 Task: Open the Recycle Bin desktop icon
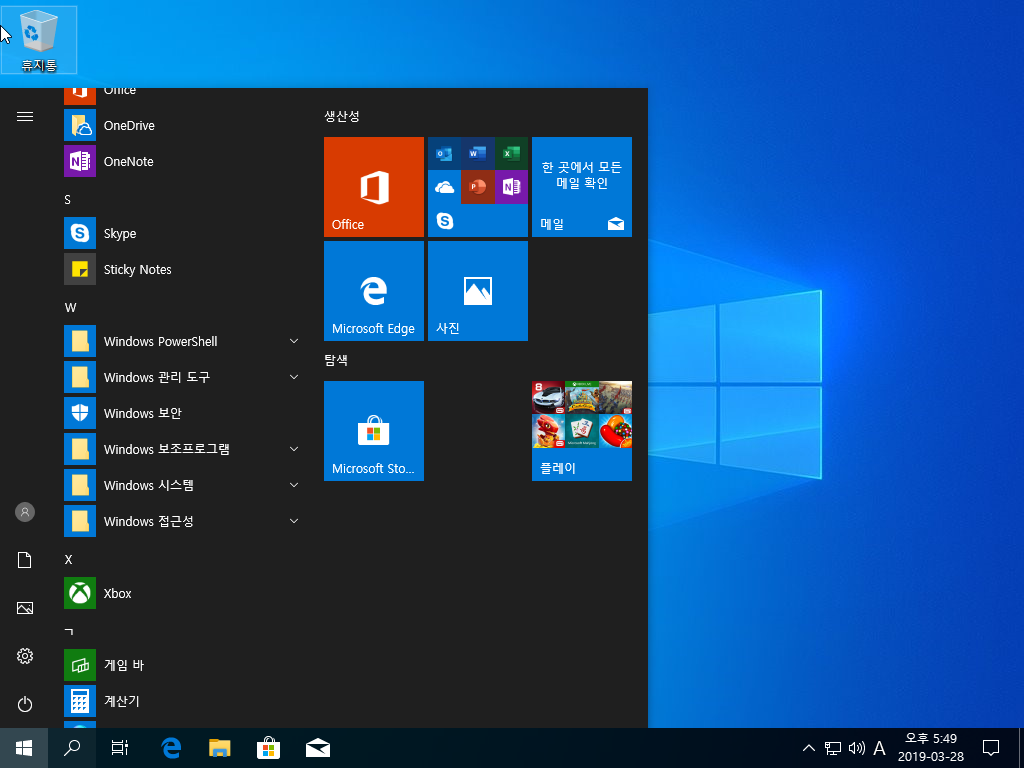pos(39,40)
